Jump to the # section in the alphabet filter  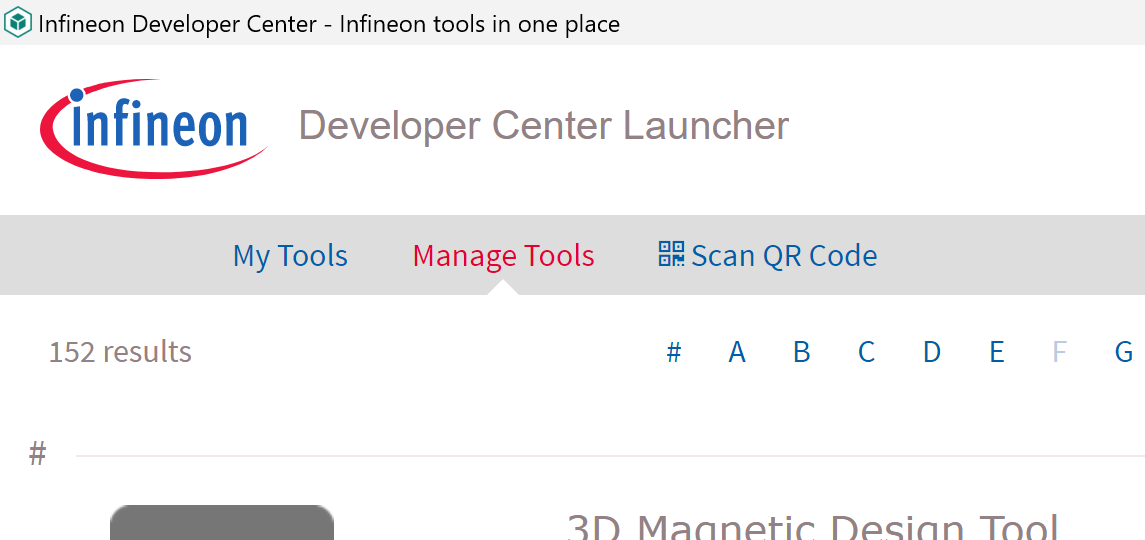click(x=674, y=352)
